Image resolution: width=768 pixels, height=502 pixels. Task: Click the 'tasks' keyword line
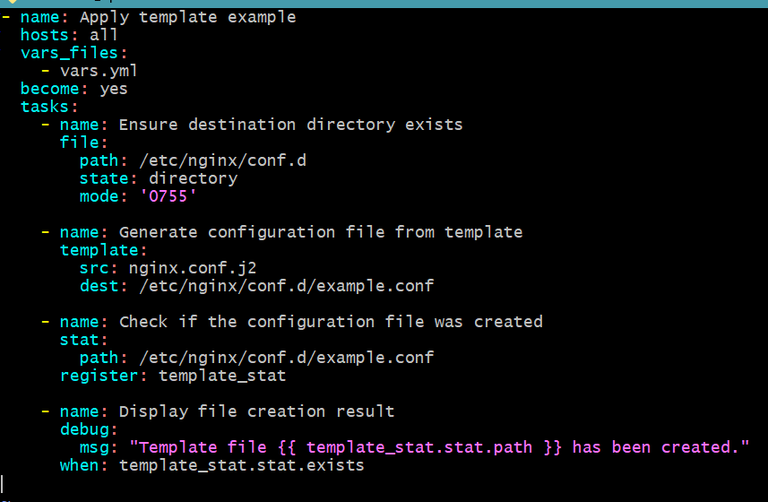pos(45,107)
